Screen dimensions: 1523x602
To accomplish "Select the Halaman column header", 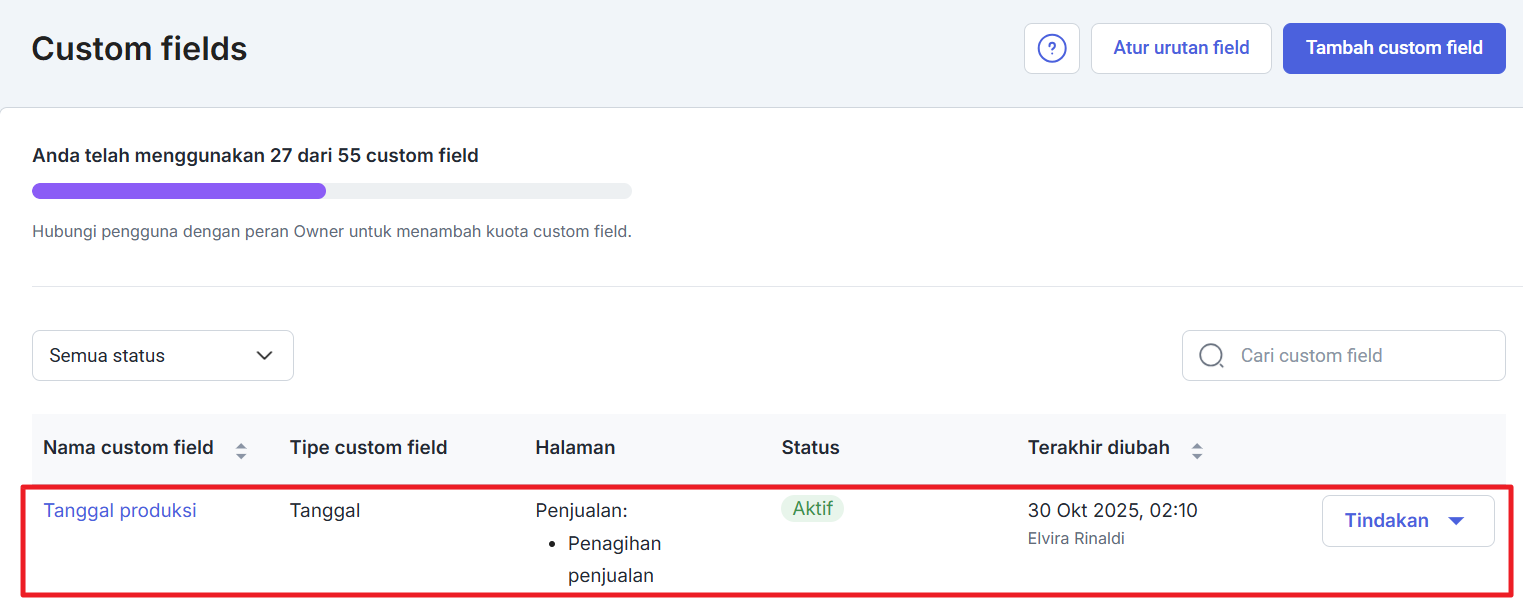I will pos(575,448).
